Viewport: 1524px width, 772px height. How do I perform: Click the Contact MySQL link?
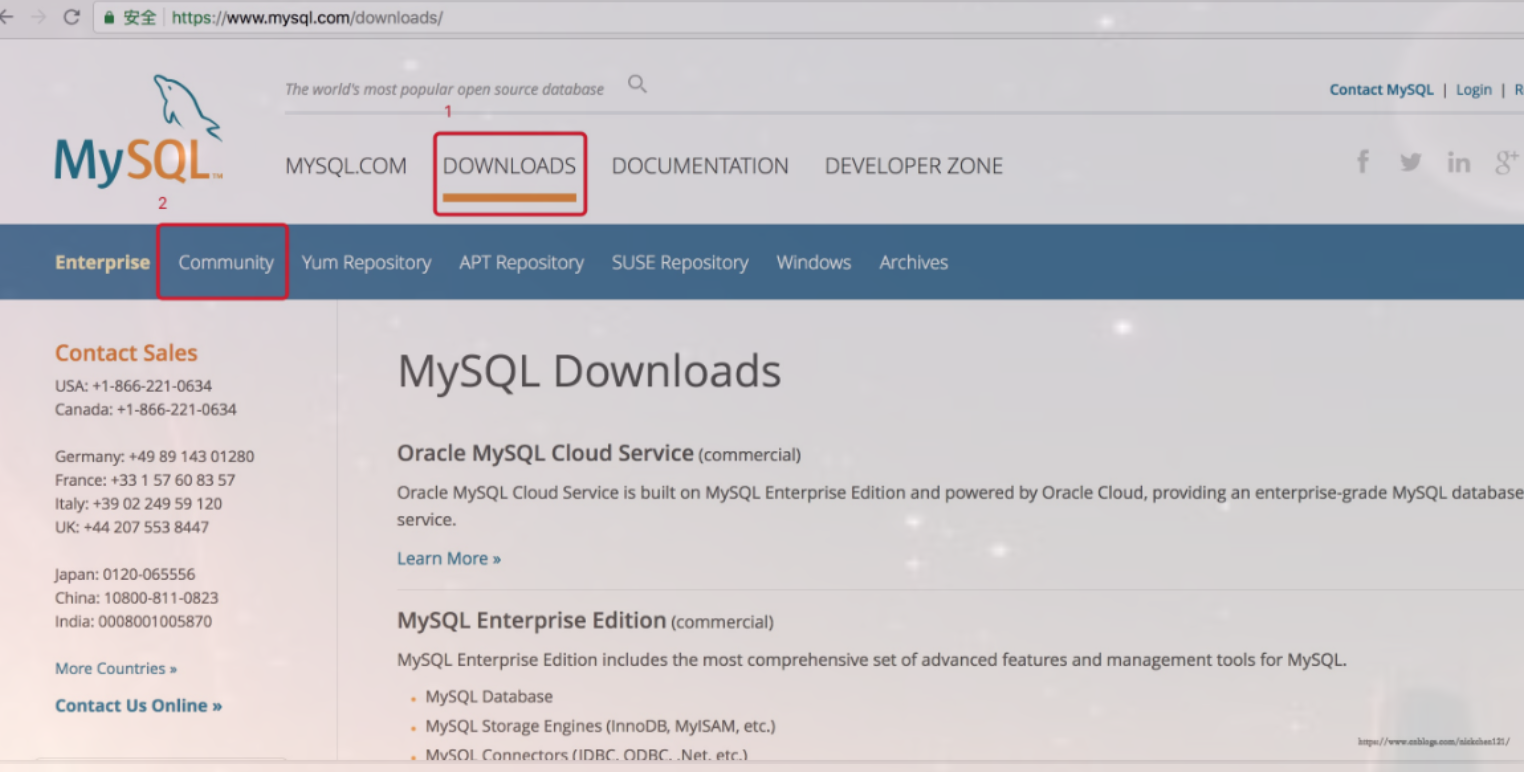1381,89
